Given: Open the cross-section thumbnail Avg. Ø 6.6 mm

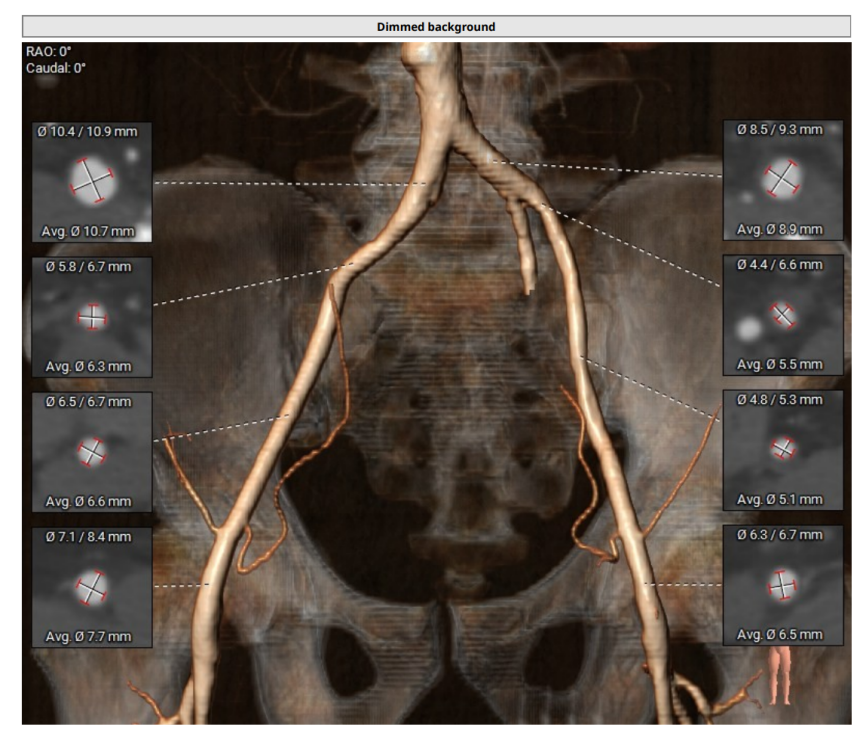Looking at the screenshot, I should 92,452.
